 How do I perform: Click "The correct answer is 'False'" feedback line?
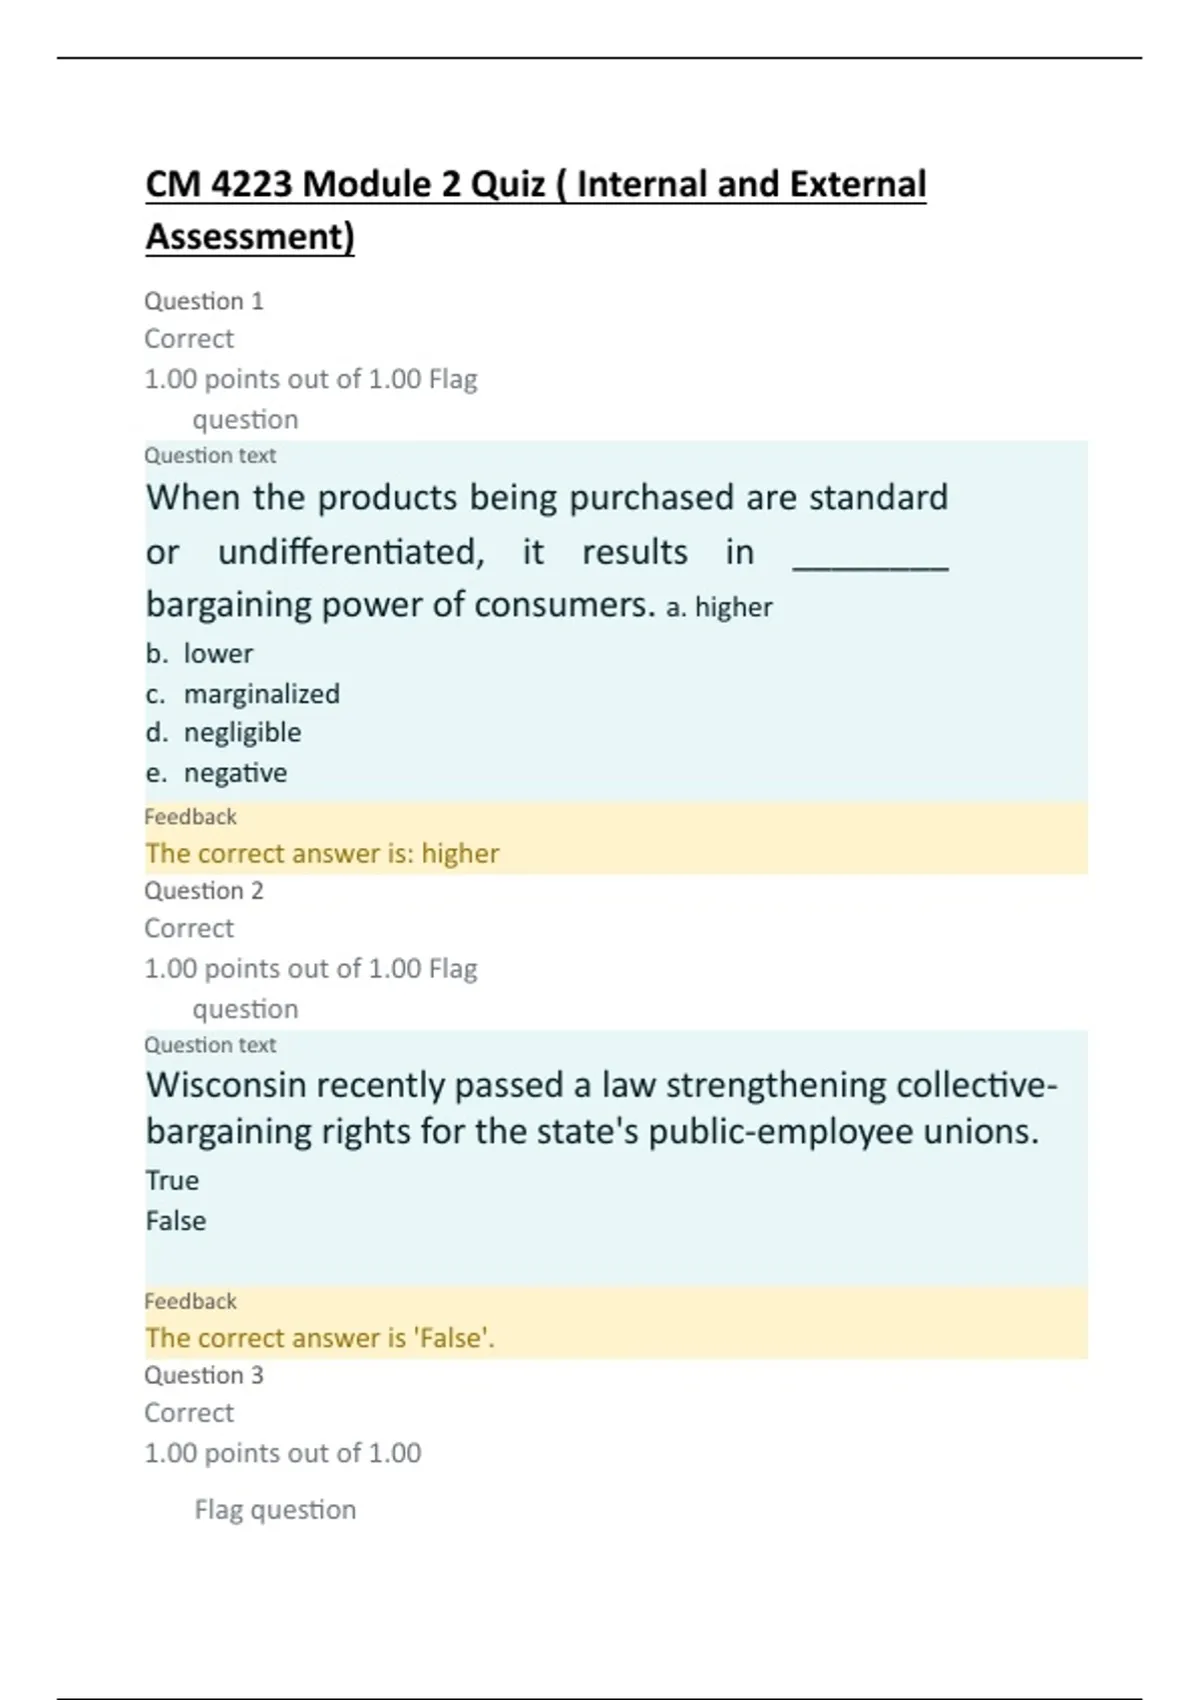[x=320, y=1337]
